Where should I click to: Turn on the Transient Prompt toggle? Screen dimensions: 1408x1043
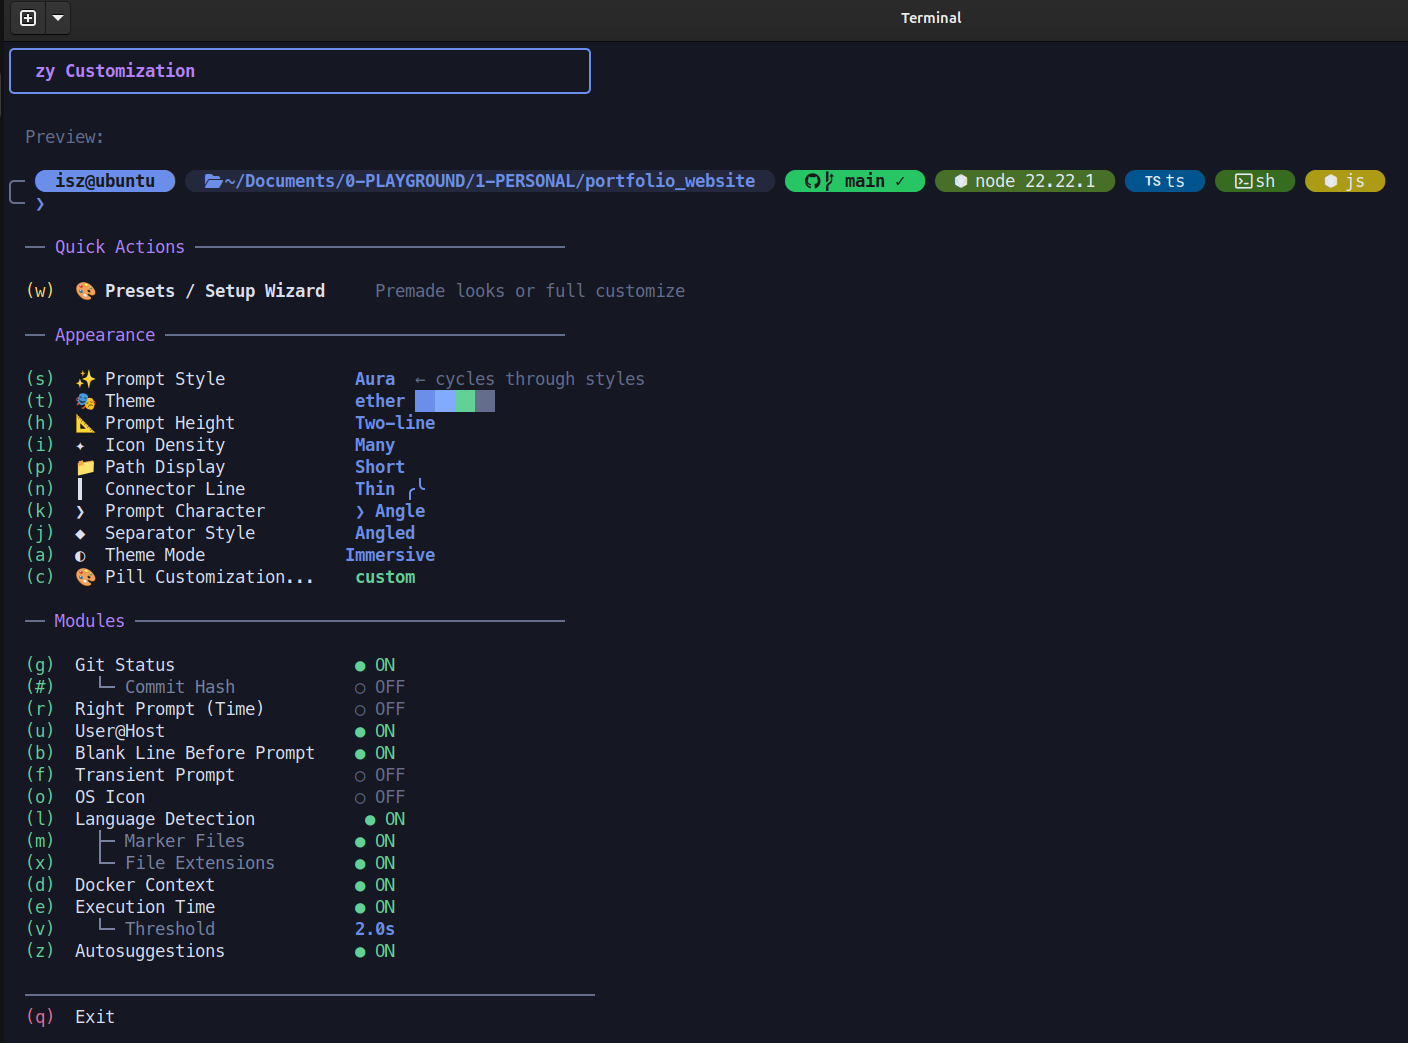coord(379,775)
